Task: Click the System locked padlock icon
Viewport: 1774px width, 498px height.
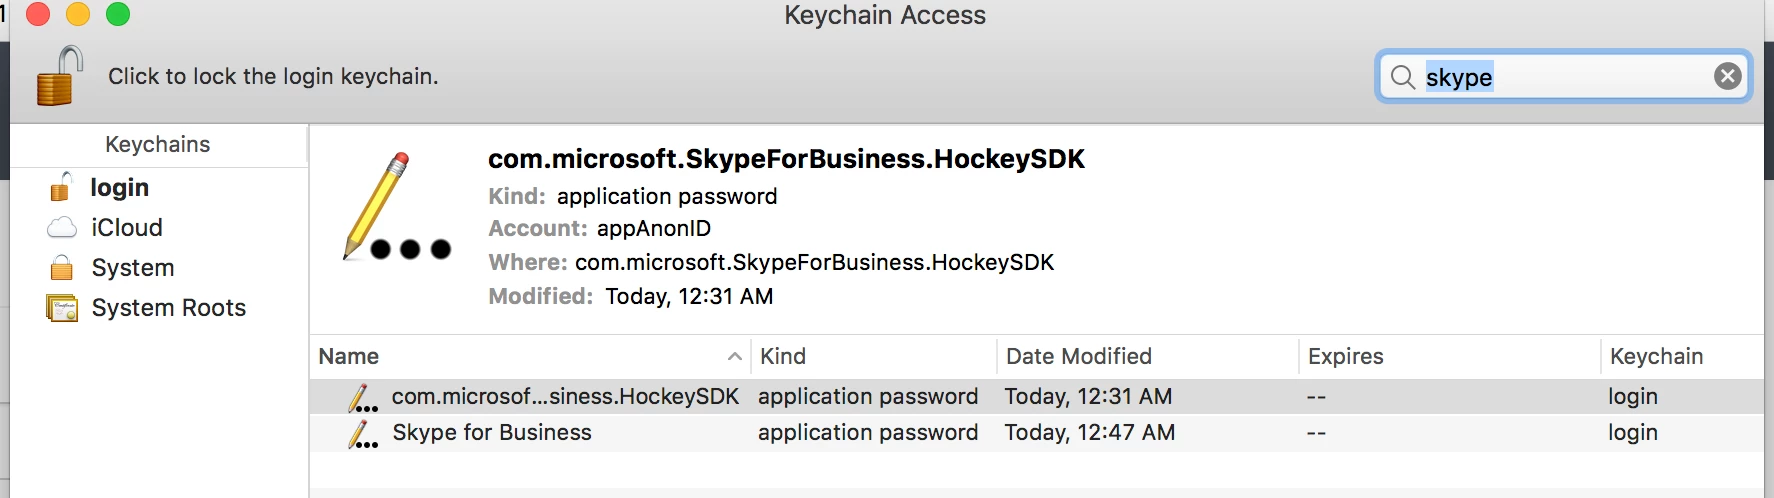Action: 62,268
